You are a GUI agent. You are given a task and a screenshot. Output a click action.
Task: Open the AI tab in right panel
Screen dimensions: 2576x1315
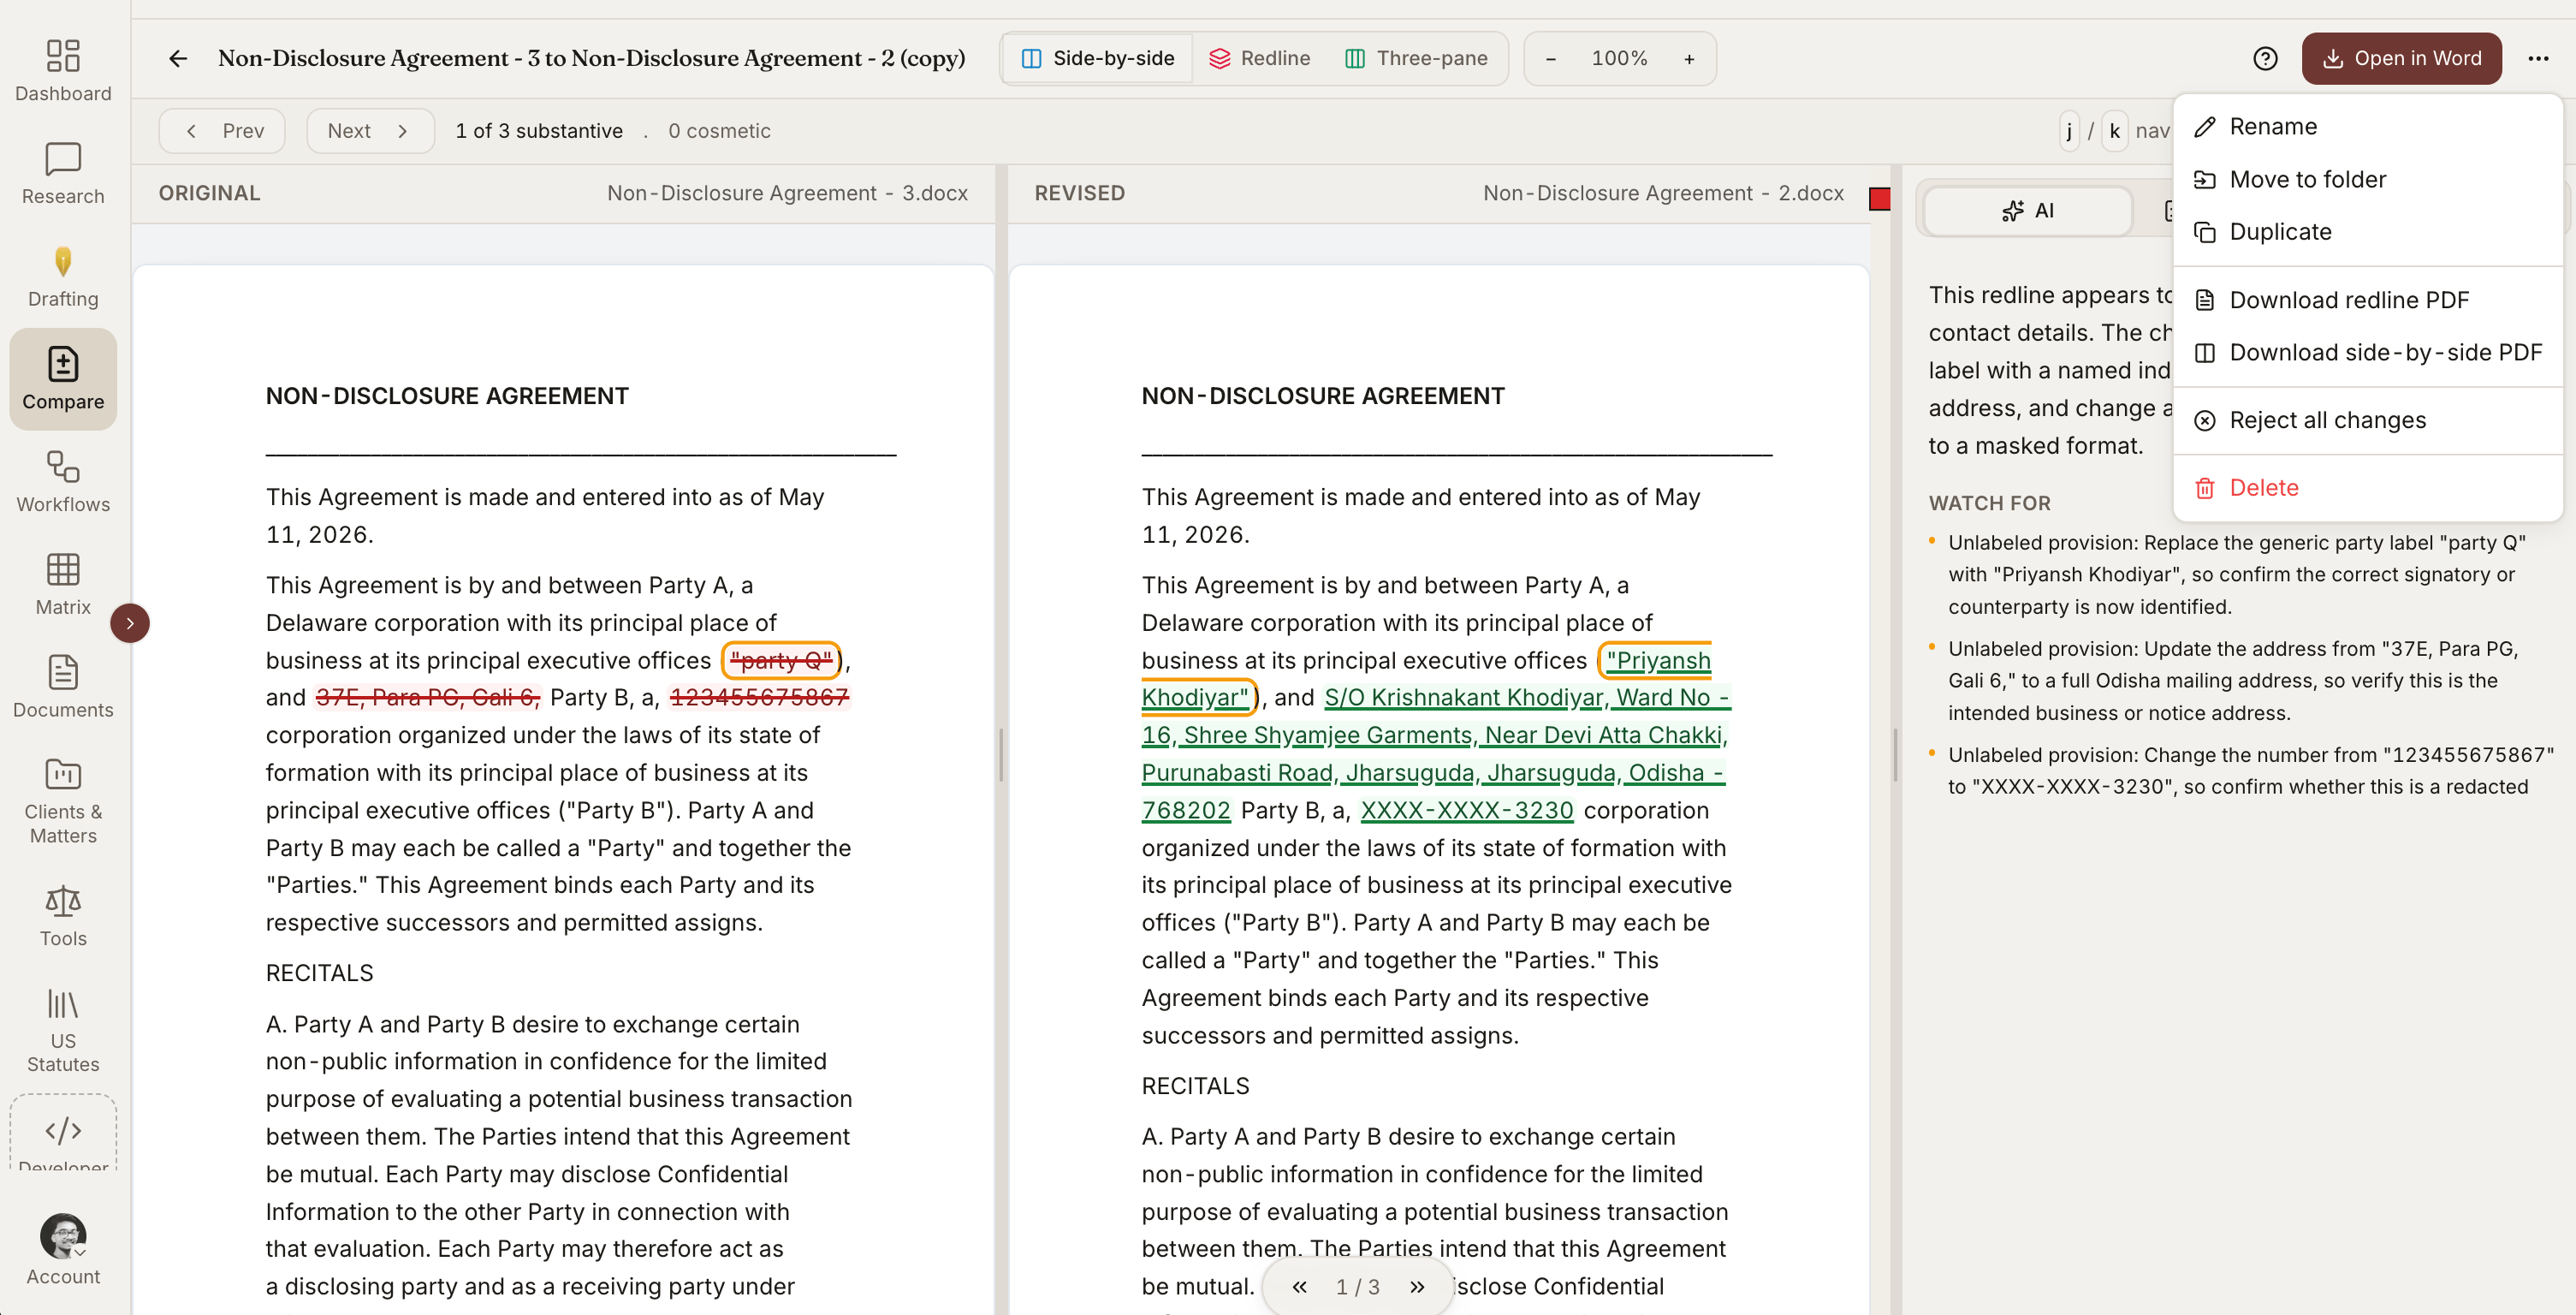click(2028, 210)
